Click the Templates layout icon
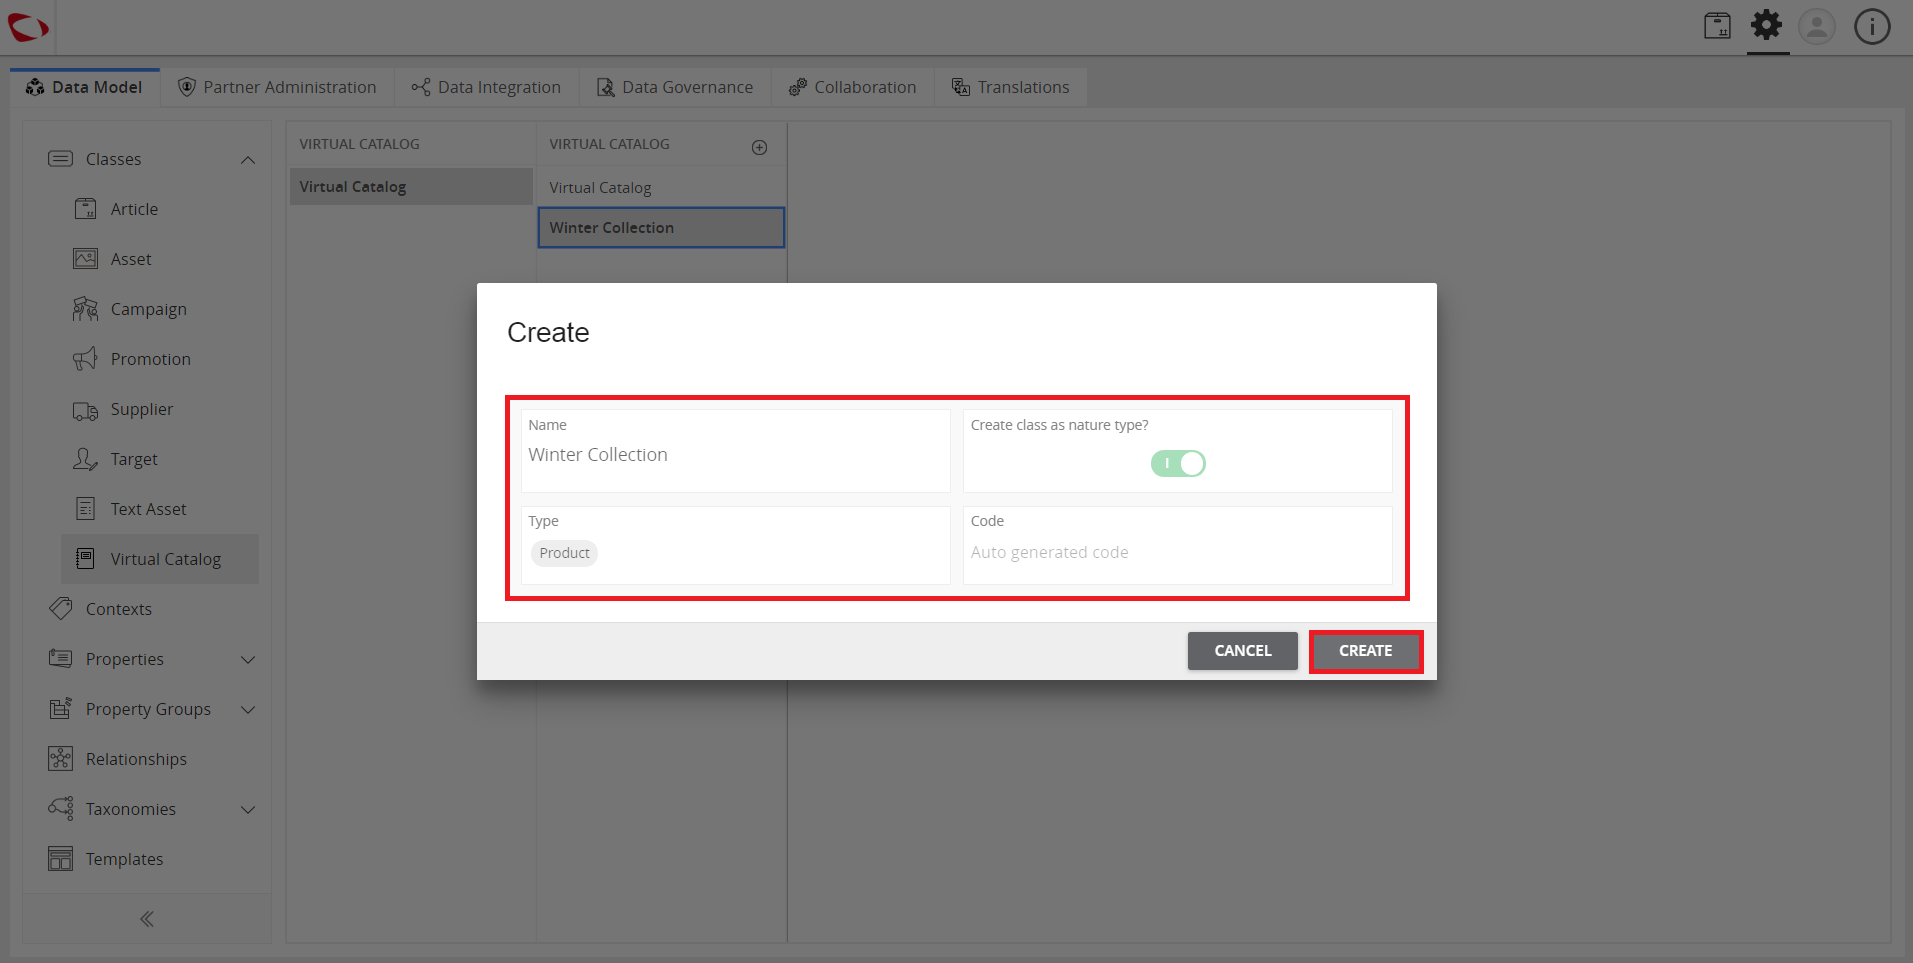The image size is (1913, 963). coord(61,858)
